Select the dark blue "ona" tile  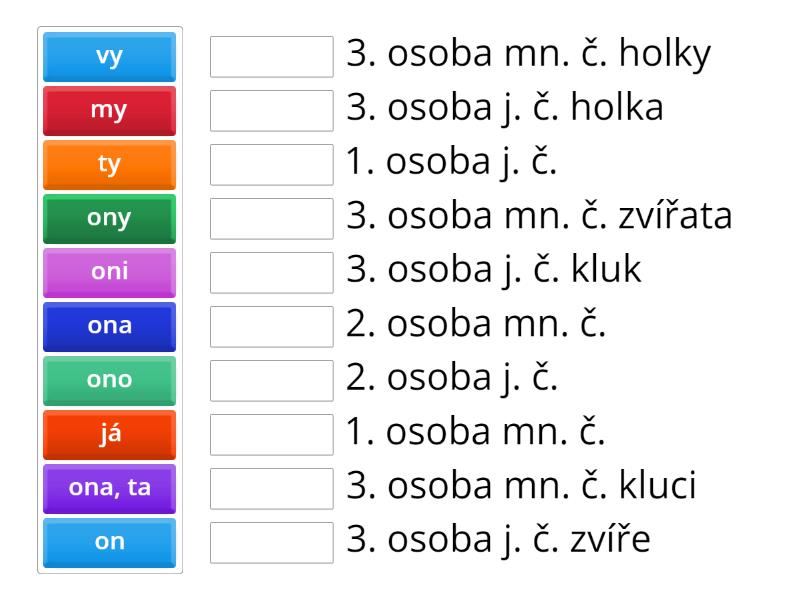108,326
